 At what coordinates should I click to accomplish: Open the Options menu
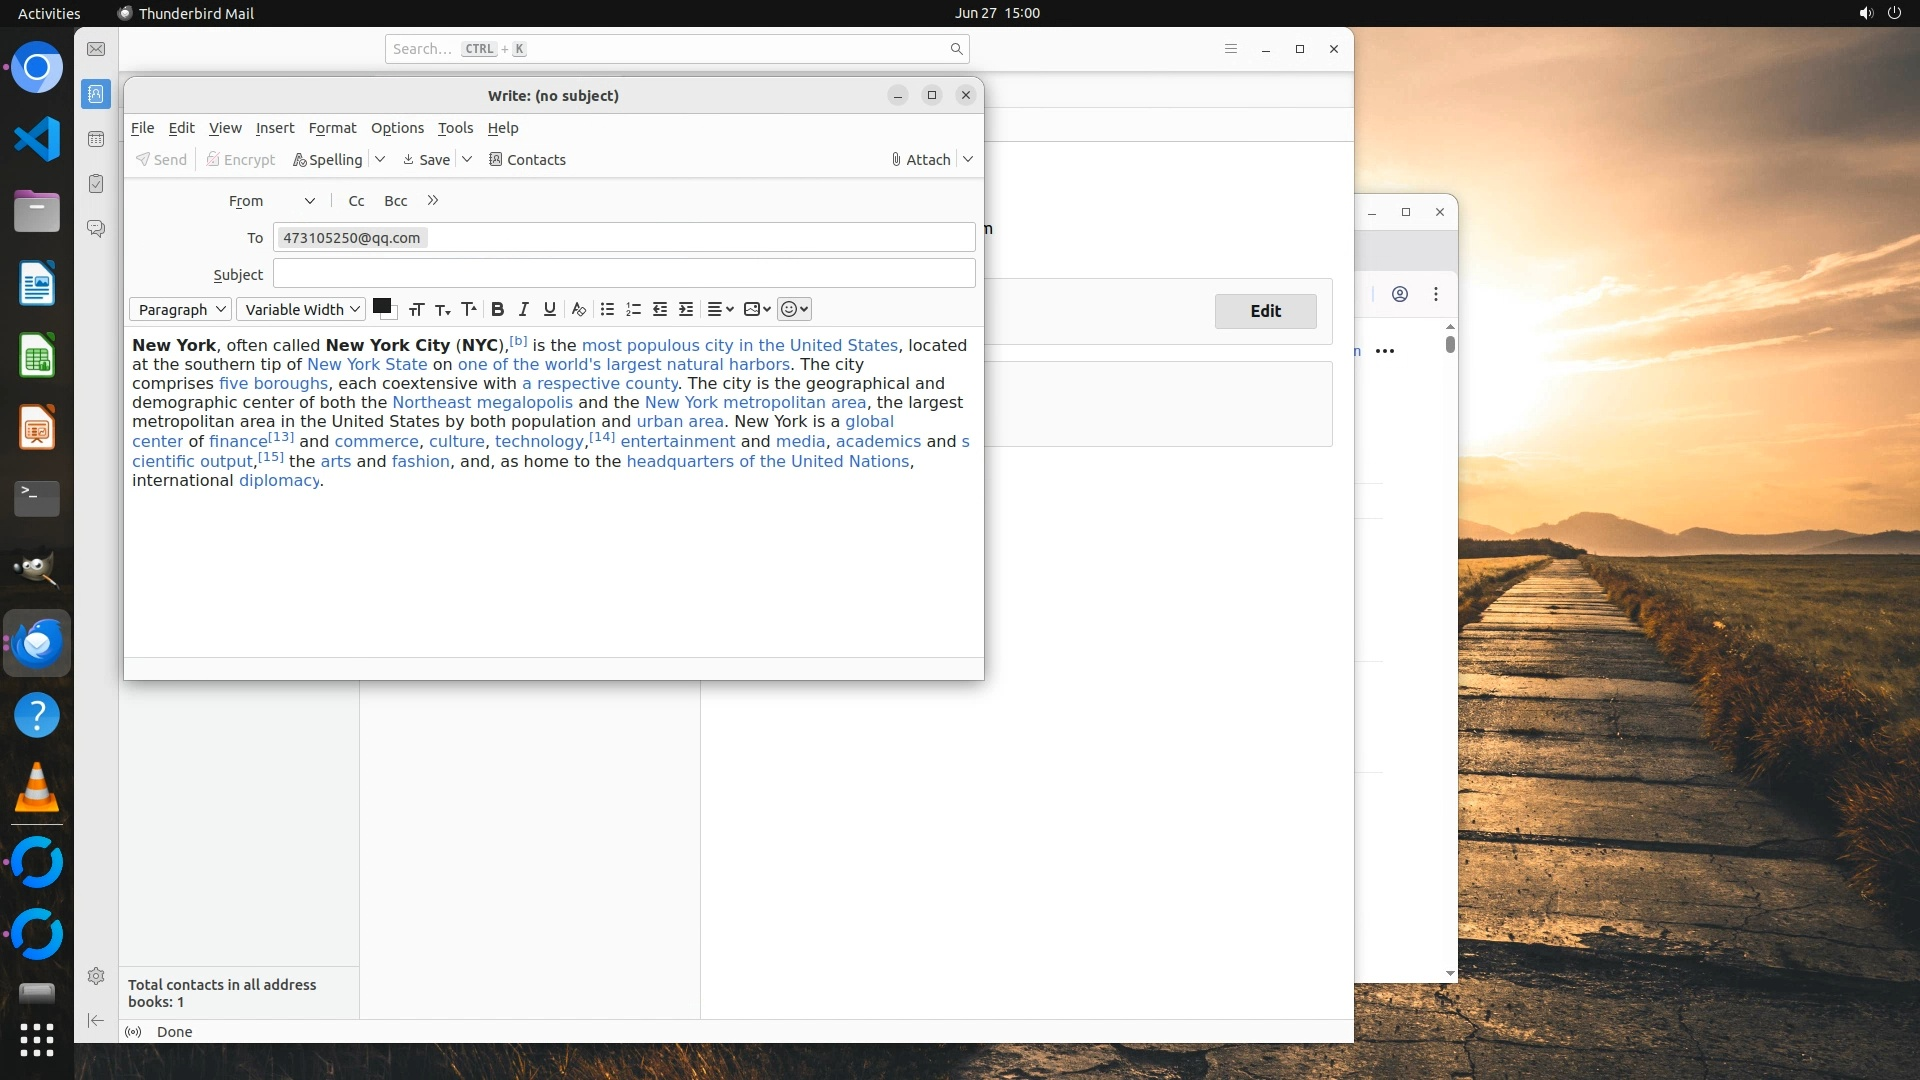[397, 128]
